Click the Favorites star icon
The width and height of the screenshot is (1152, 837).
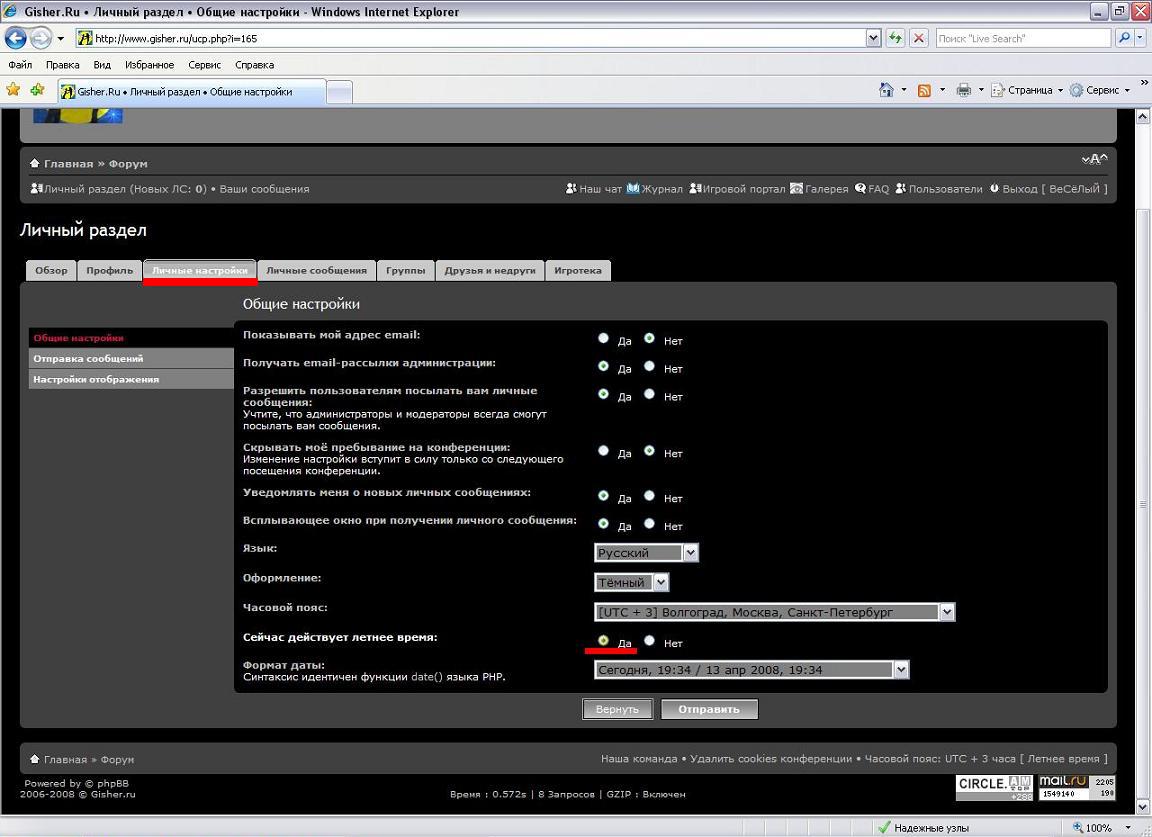pyautogui.click(x=13, y=90)
